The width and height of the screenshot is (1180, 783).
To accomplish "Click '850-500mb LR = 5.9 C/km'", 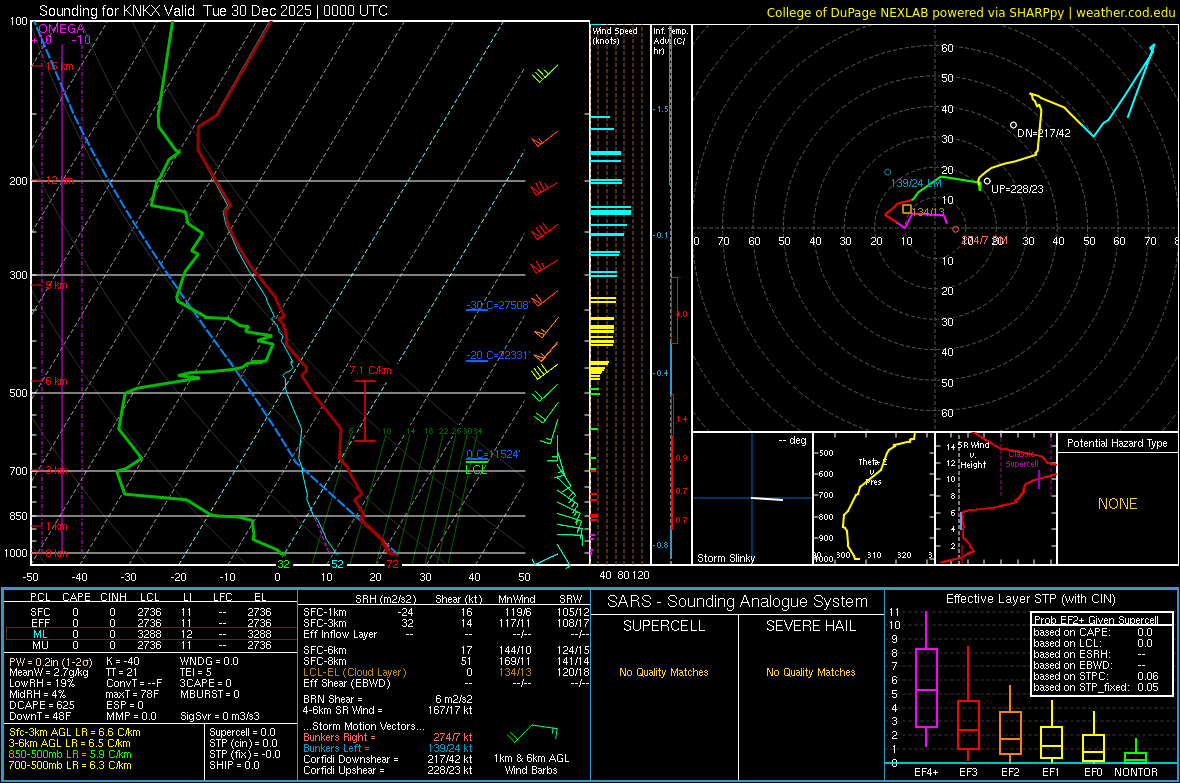I will click(70, 754).
